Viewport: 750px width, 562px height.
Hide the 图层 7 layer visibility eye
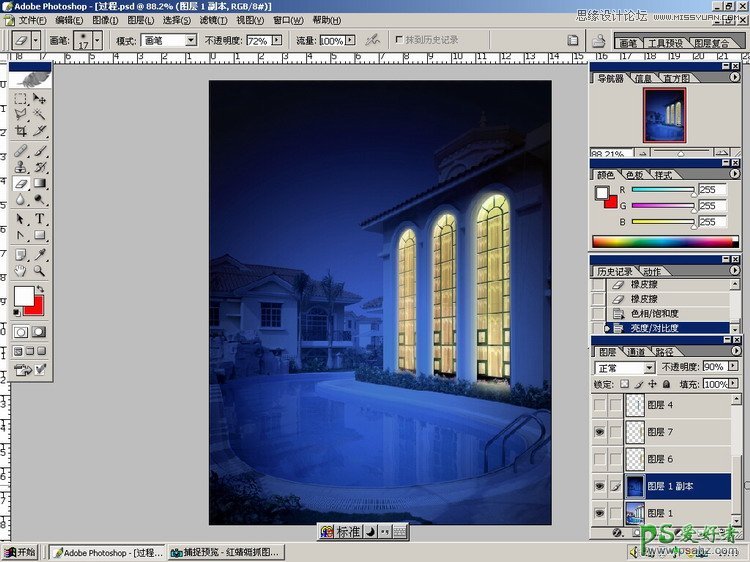(599, 432)
